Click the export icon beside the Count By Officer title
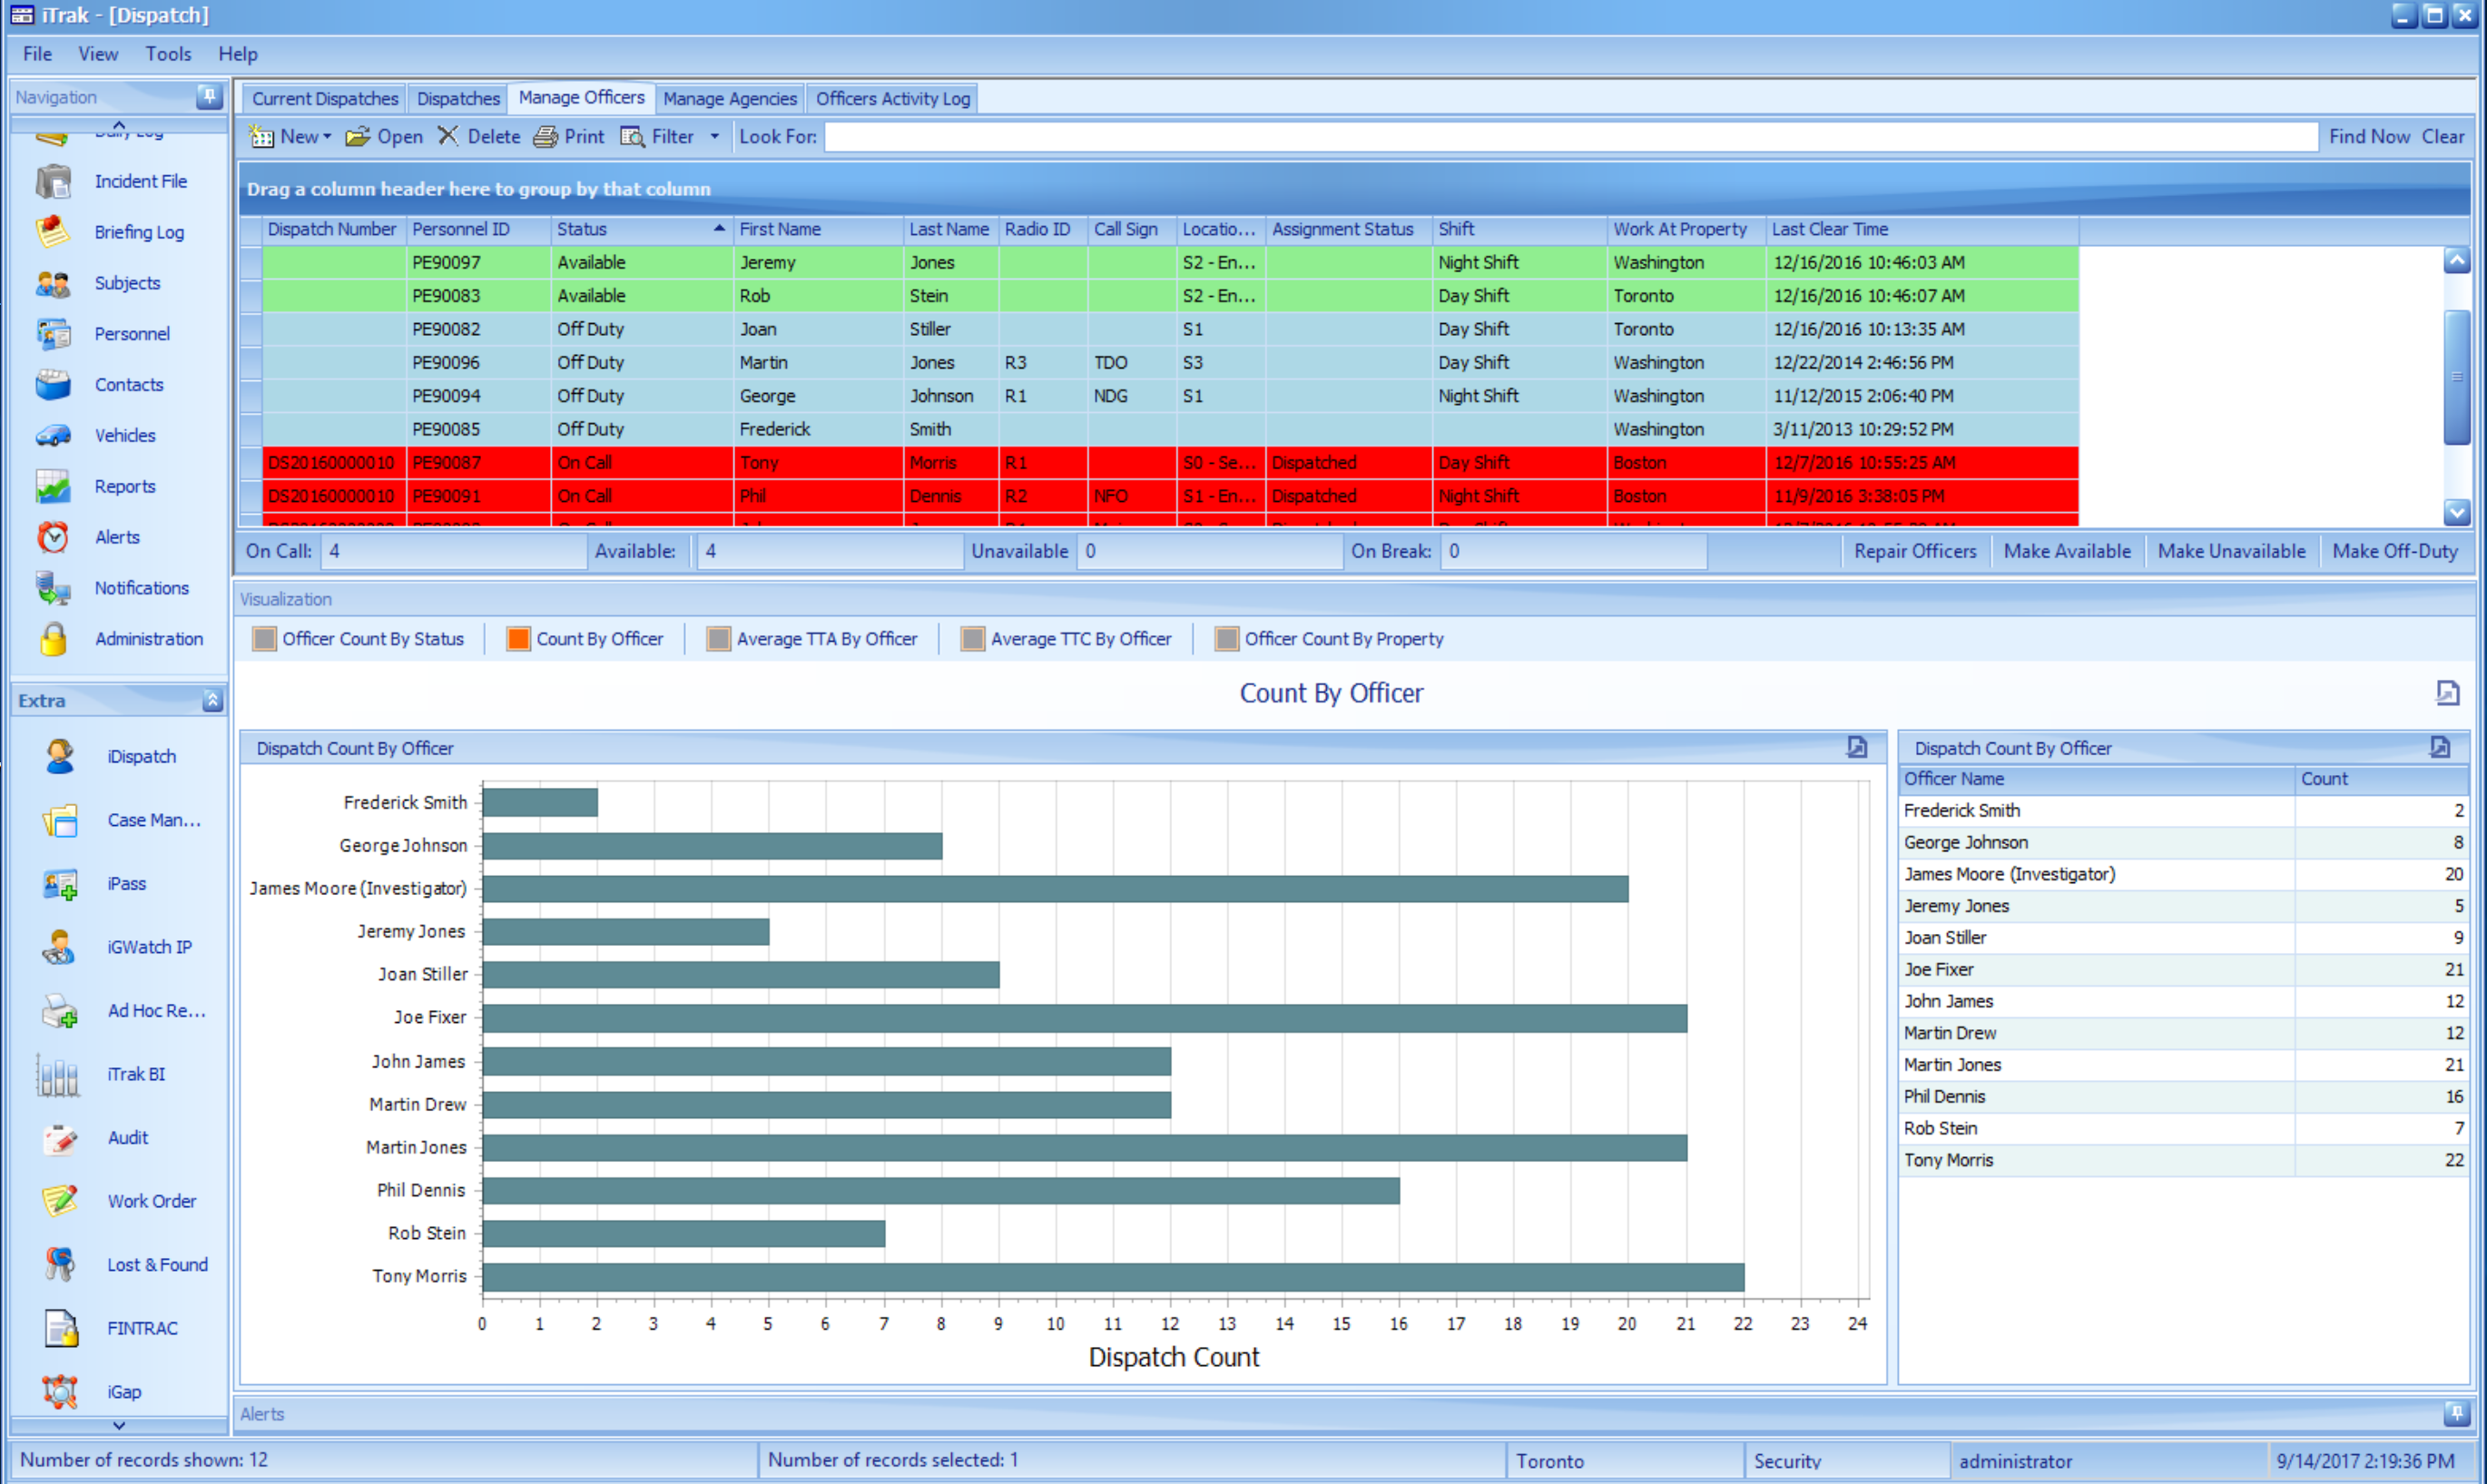 coord(2446,692)
